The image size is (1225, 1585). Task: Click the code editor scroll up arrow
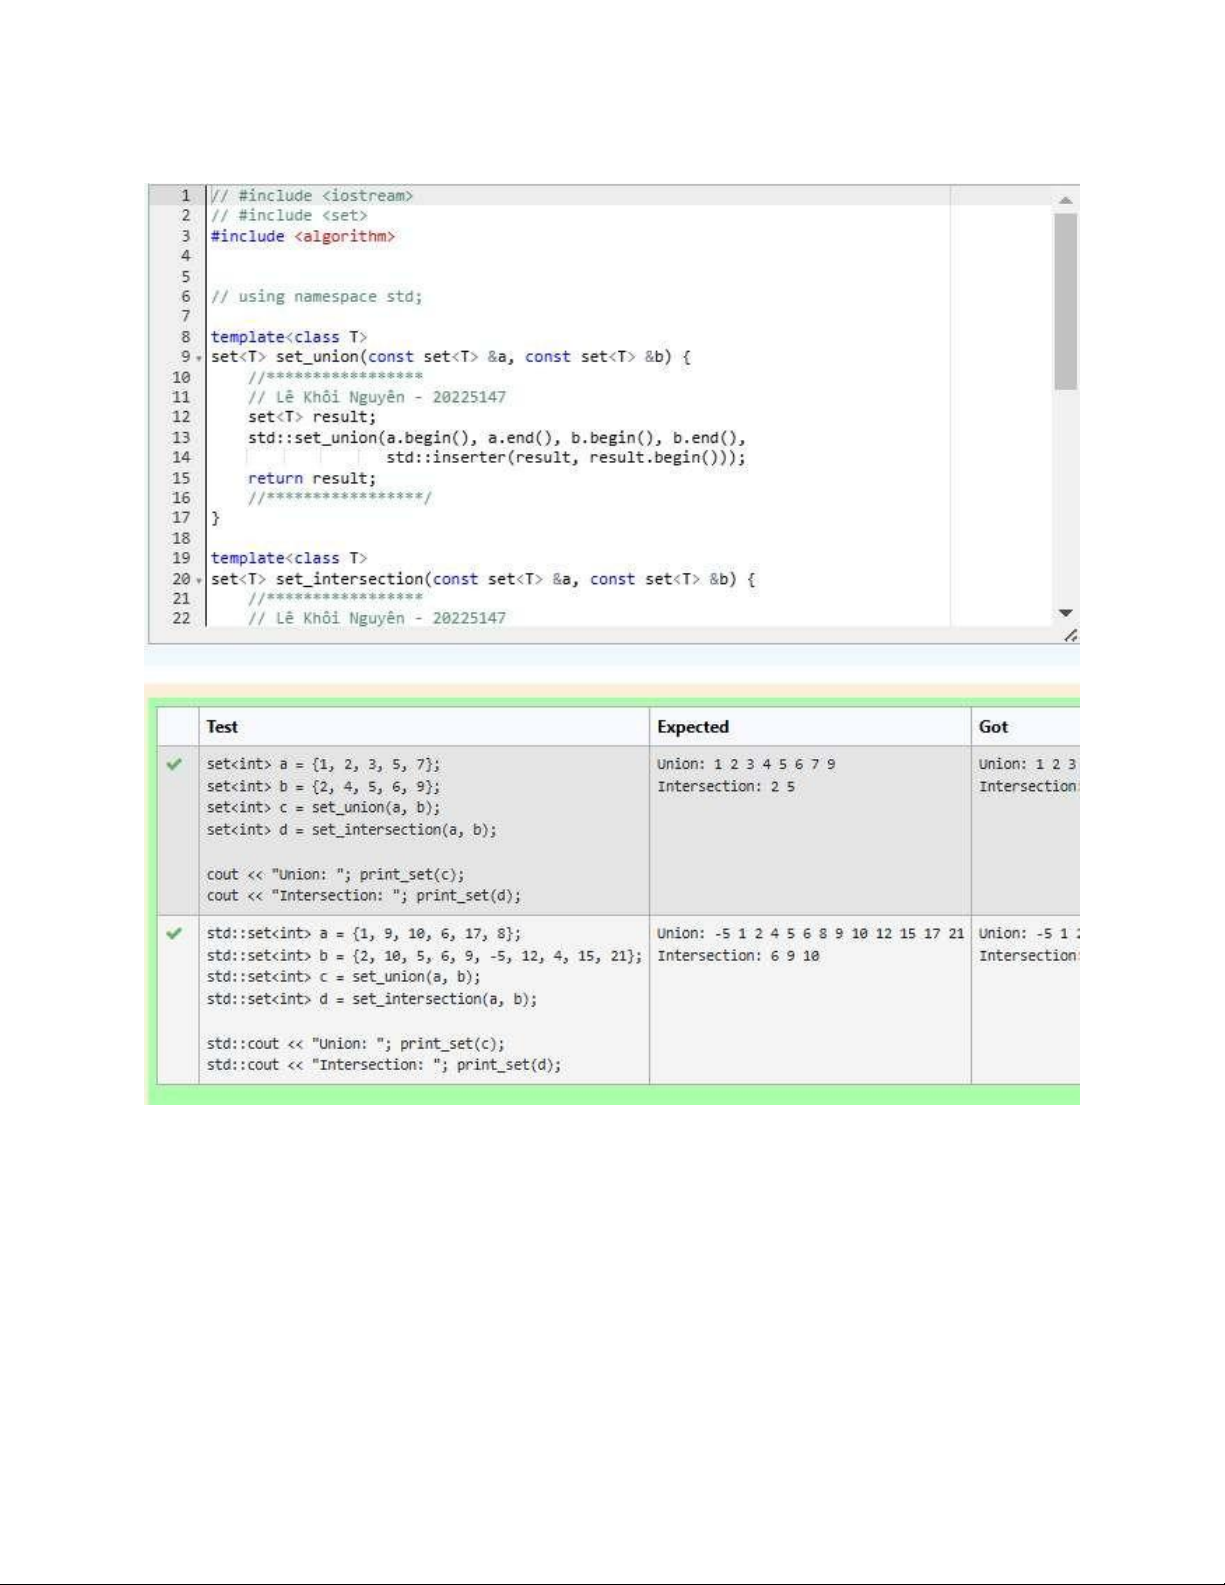coord(1065,200)
